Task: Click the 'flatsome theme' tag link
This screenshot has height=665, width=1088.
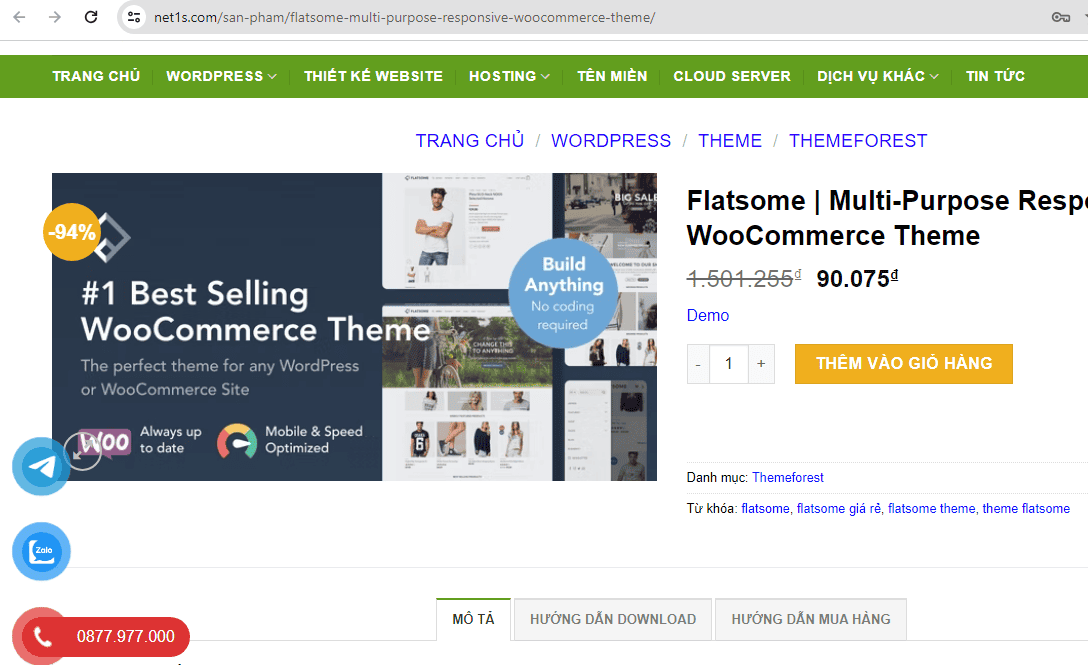Action: [931, 509]
